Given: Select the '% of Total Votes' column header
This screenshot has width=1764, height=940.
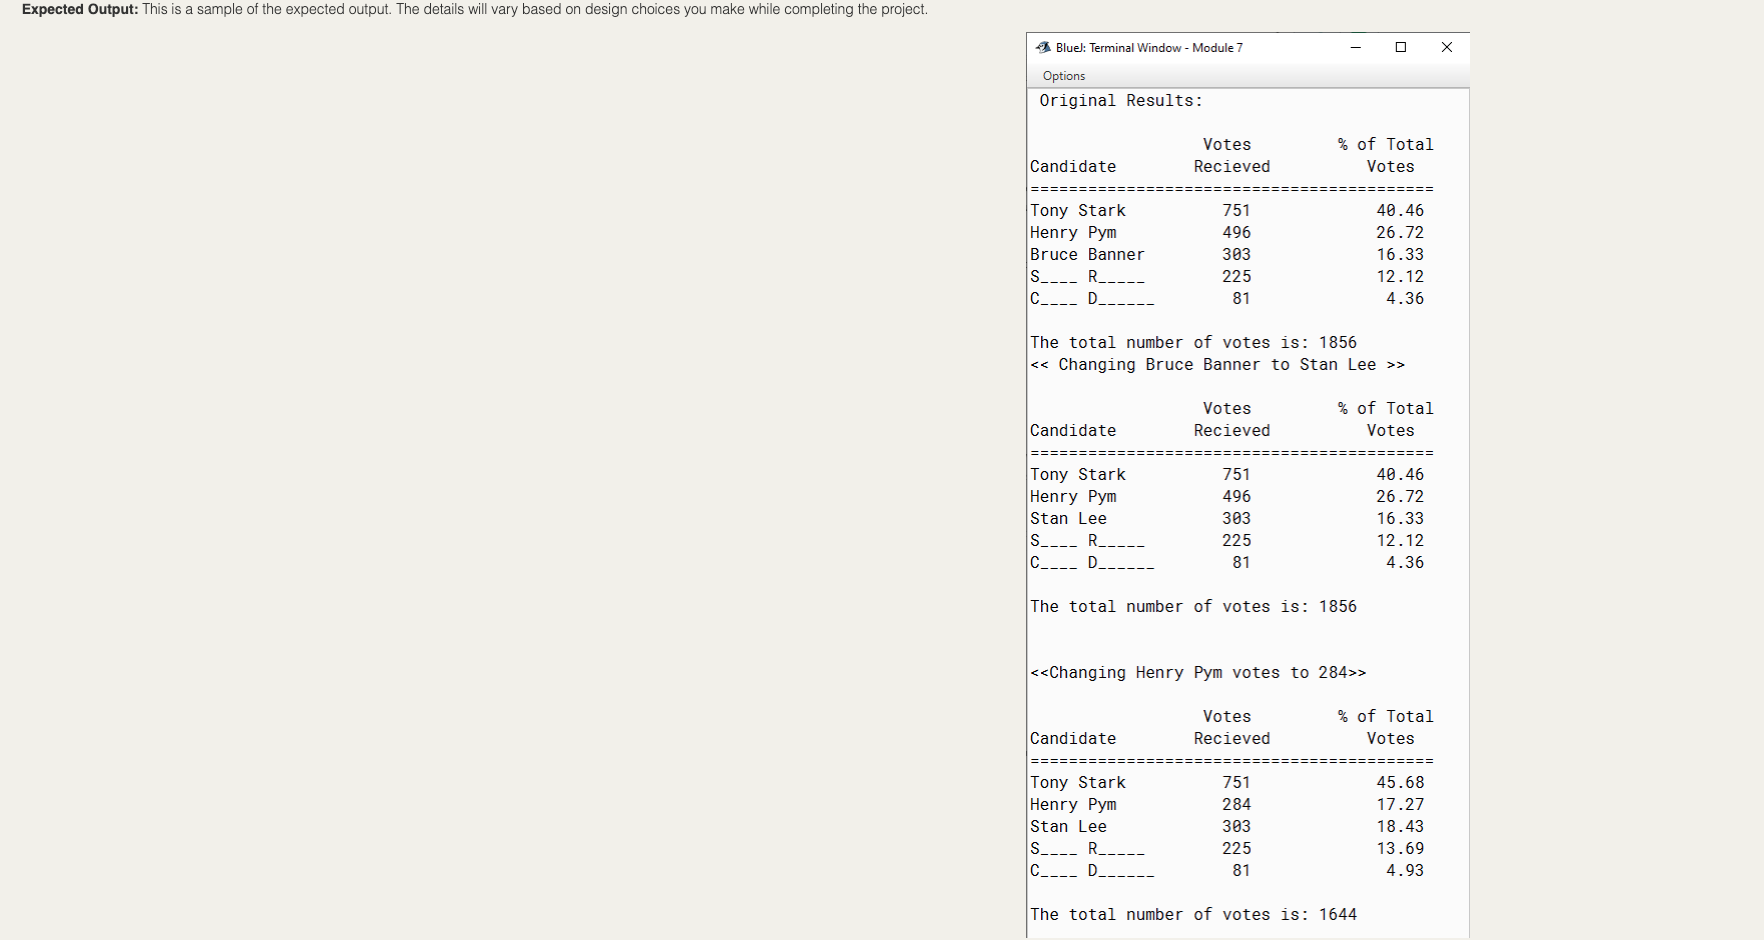Looking at the screenshot, I should (x=1385, y=155).
